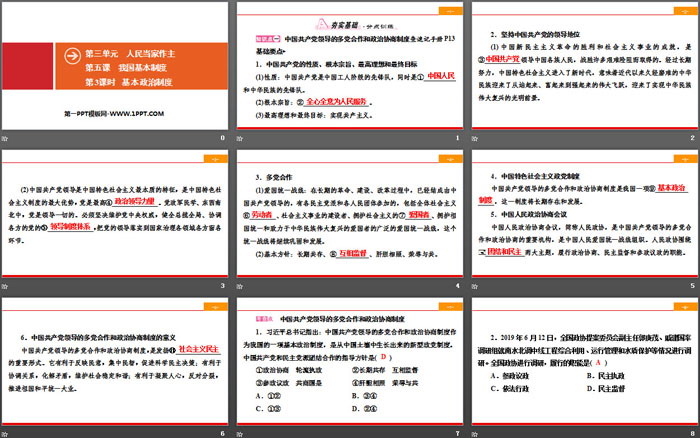Click the slide number label 2

[x=692, y=138]
